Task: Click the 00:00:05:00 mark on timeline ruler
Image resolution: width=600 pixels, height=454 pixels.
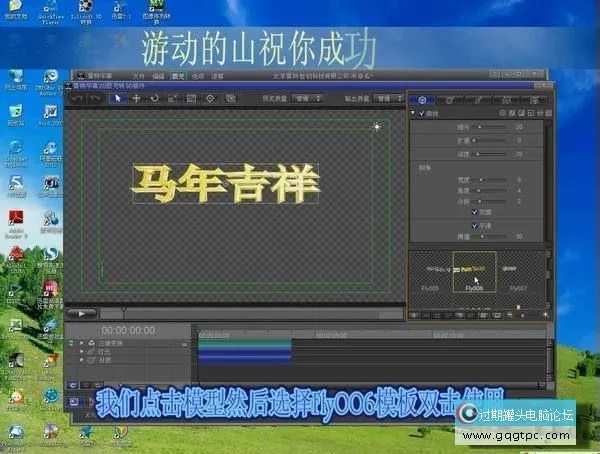Action: click(331, 335)
